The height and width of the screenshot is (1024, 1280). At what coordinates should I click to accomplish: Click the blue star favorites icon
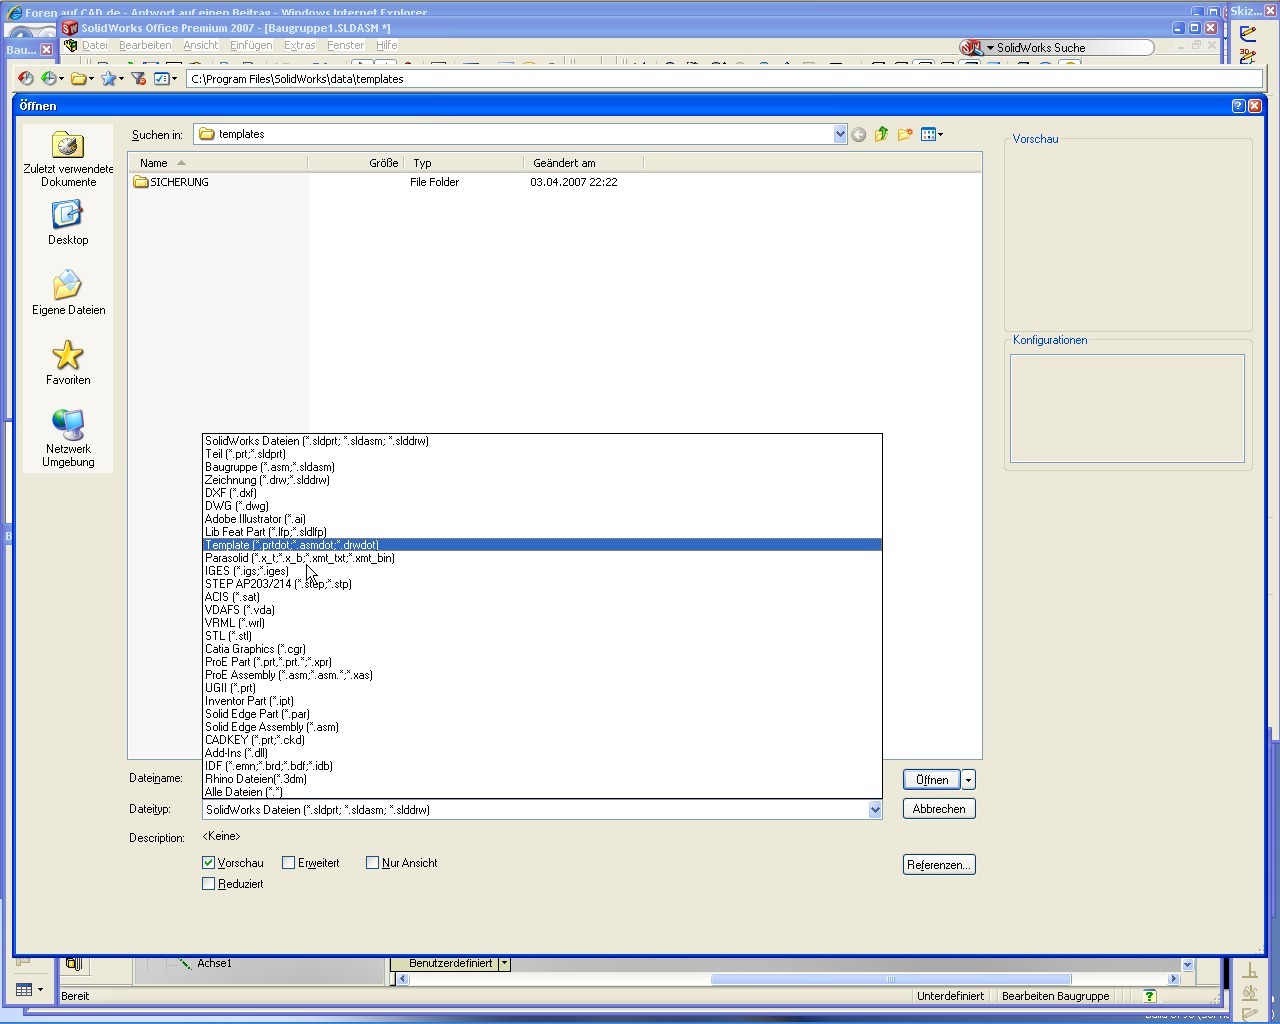(x=110, y=78)
